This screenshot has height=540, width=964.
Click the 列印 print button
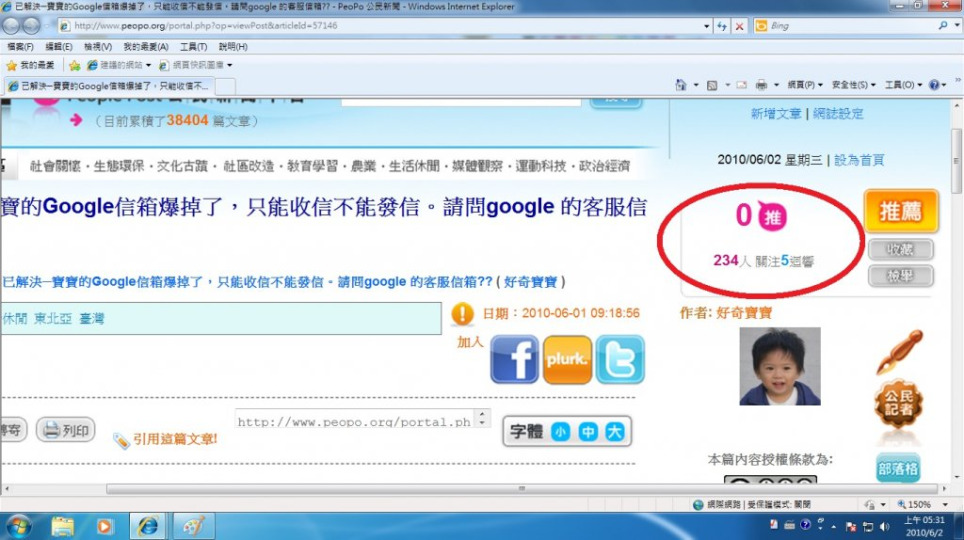pyautogui.click(x=66, y=431)
